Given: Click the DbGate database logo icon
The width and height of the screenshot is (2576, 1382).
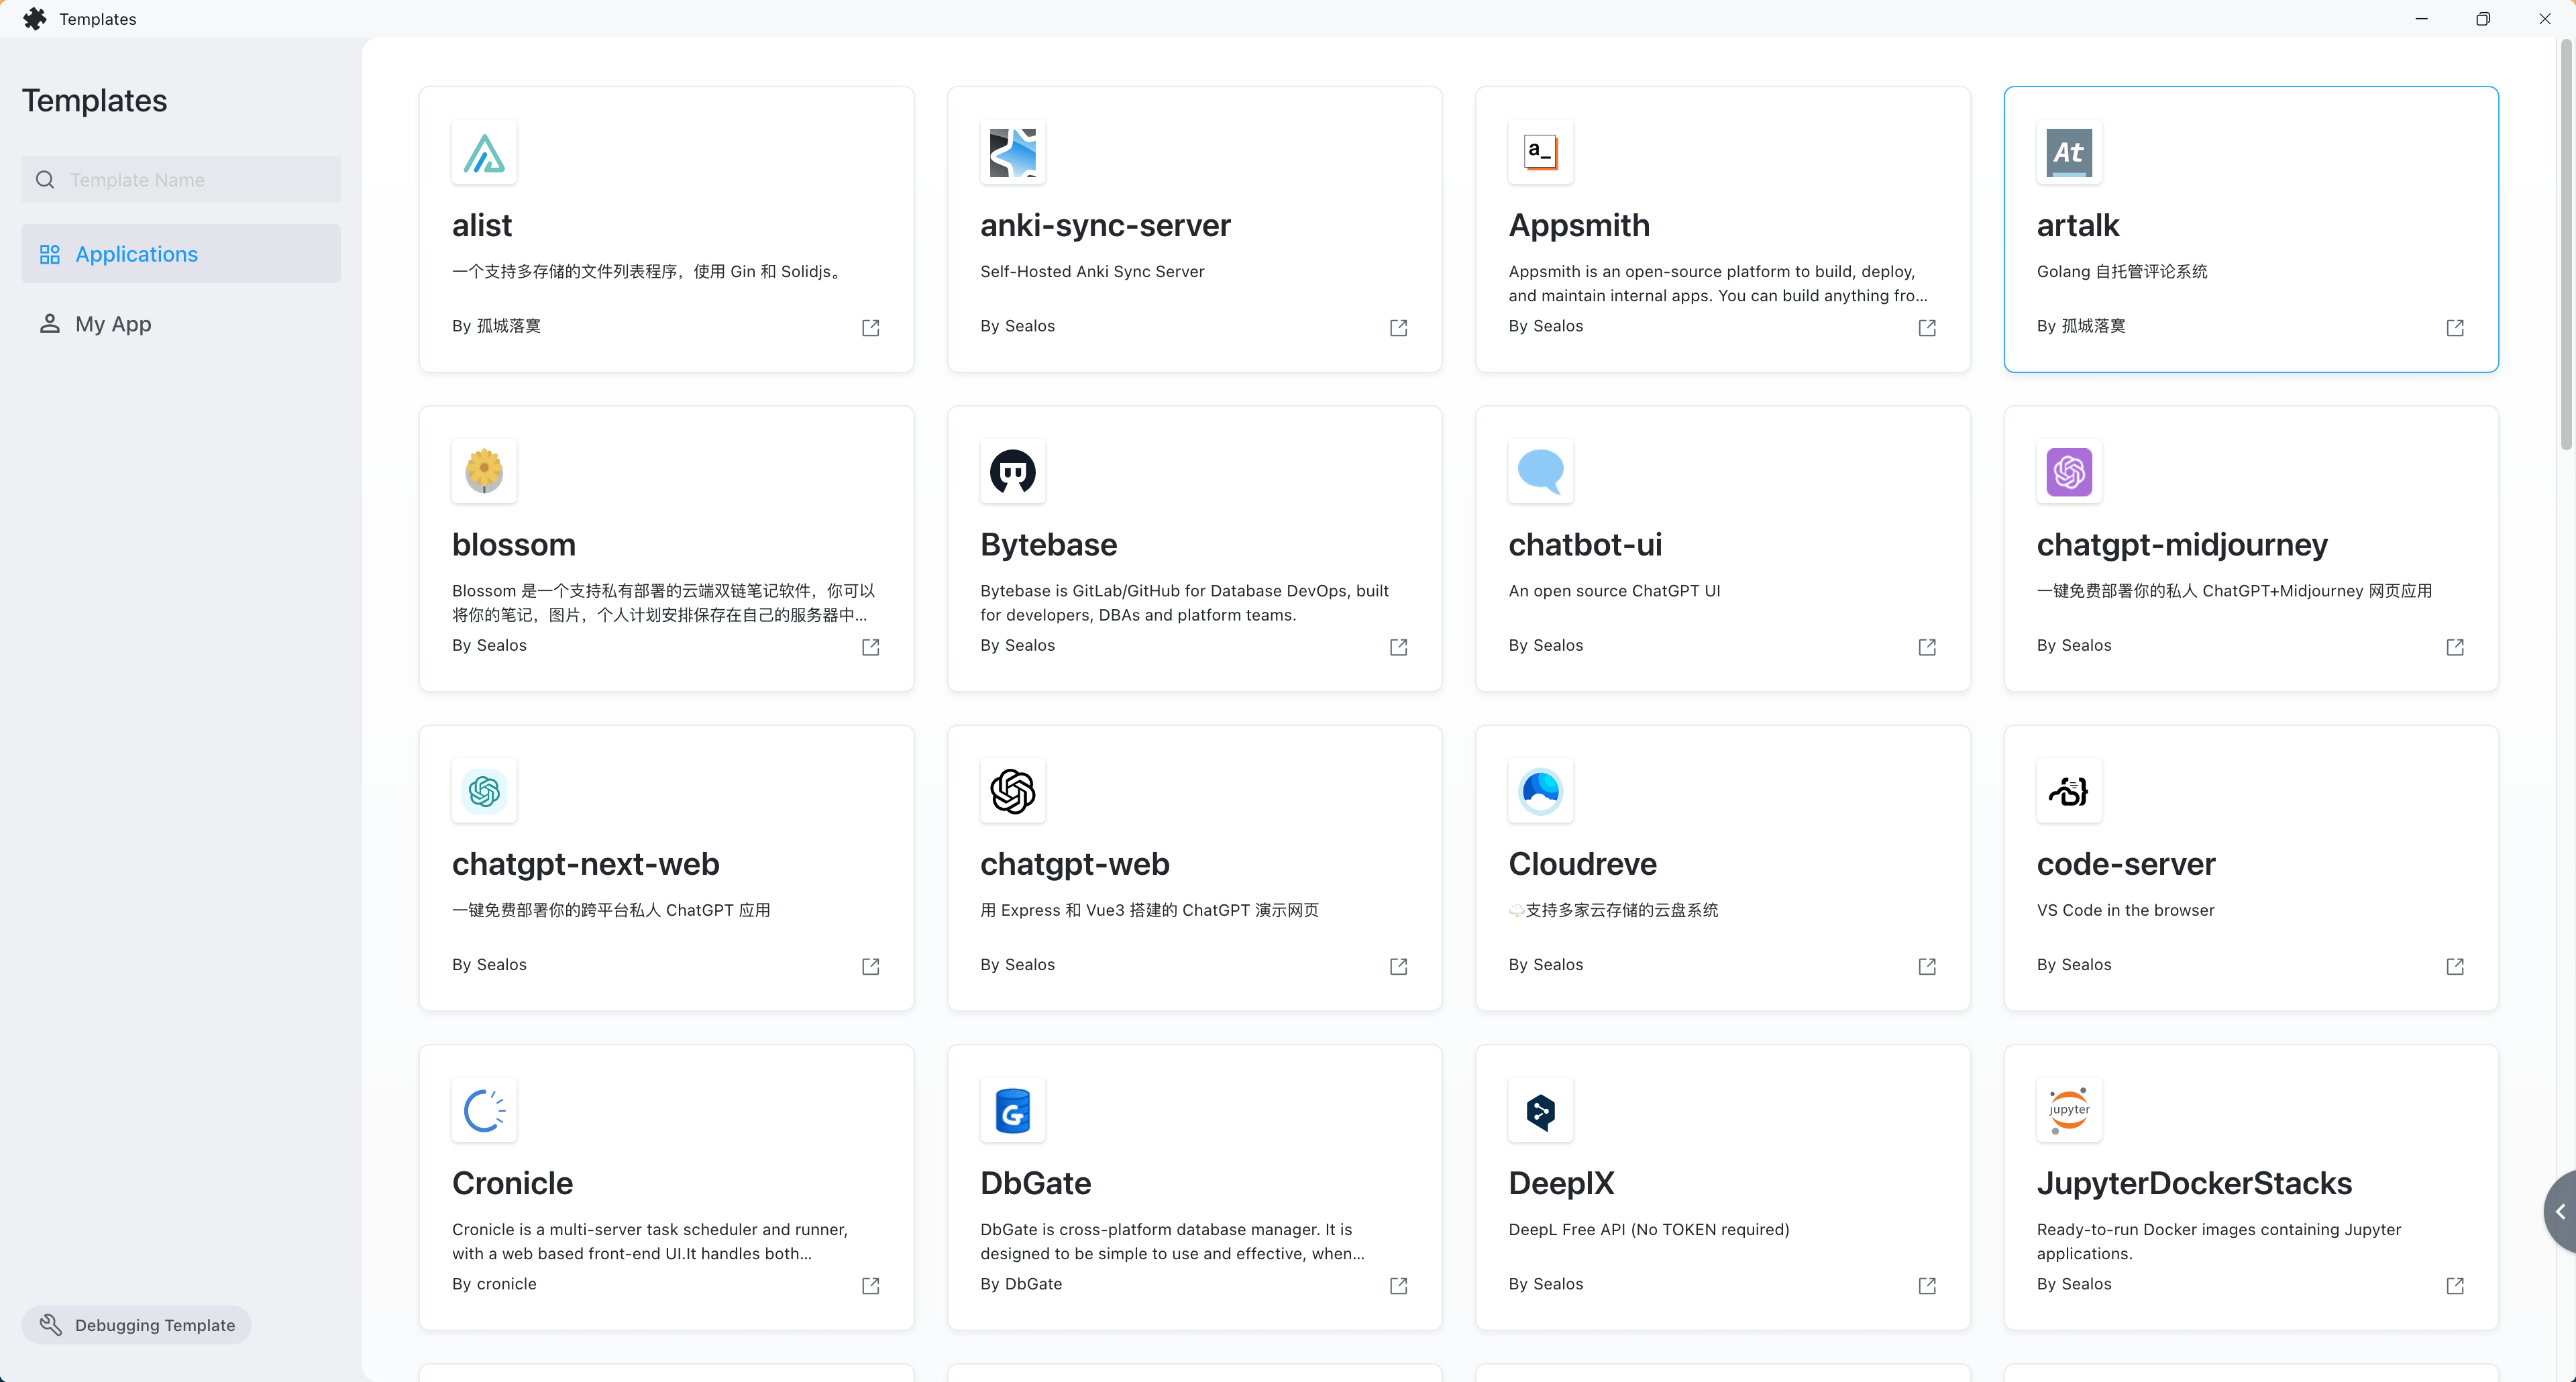Looking at the screenshot, I should (1012, 1110).
